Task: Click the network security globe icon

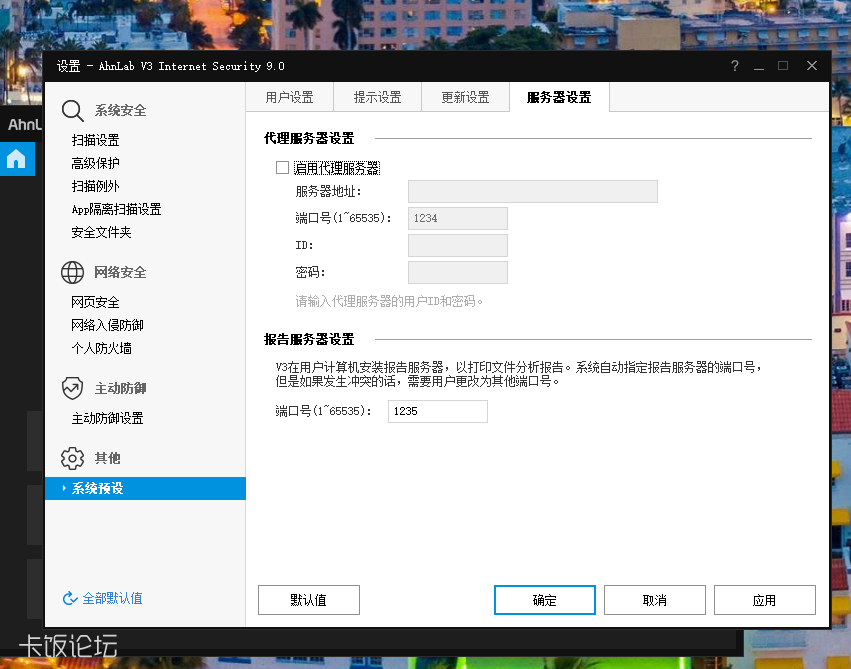Action: [x=71, y=272]
